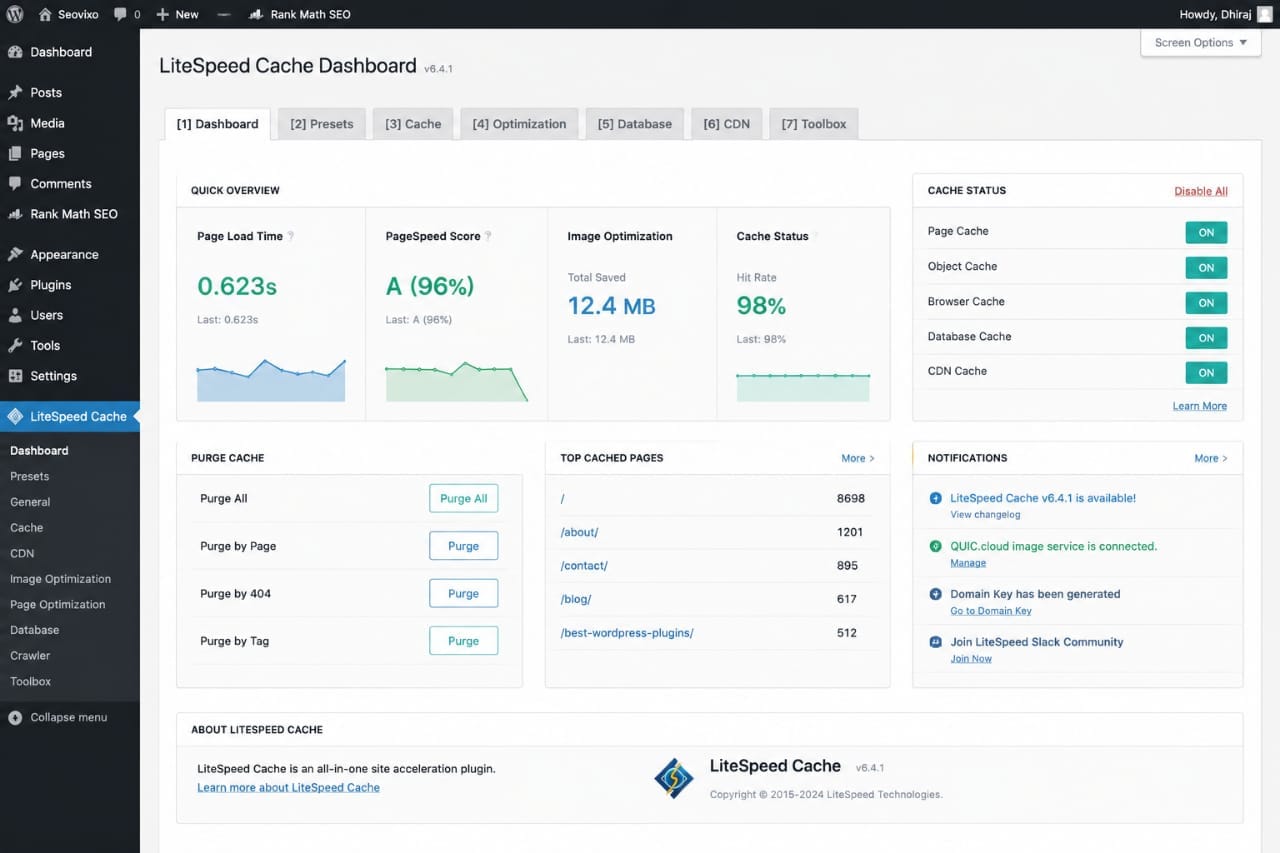
Task: Open the View changelog link
Action: click(985, 515)
